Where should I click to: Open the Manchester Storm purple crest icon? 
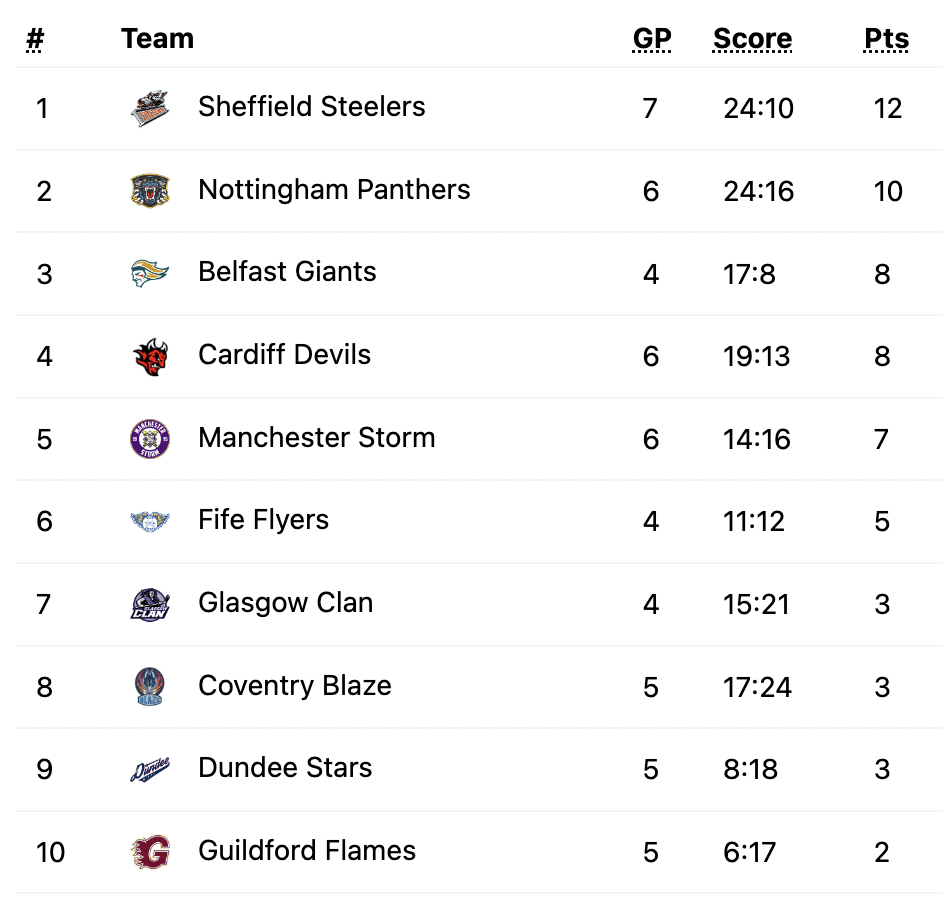tap(150, 438)
